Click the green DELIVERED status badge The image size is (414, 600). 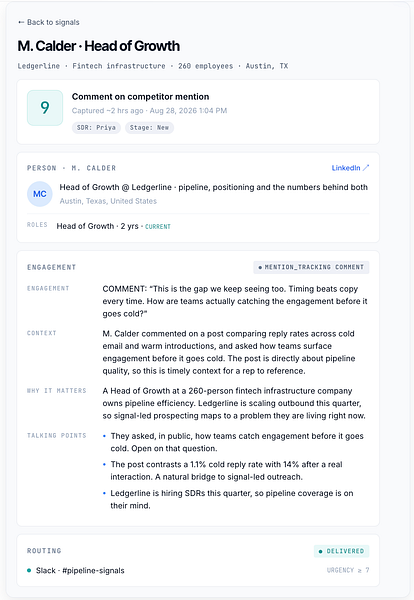[341, 551]
